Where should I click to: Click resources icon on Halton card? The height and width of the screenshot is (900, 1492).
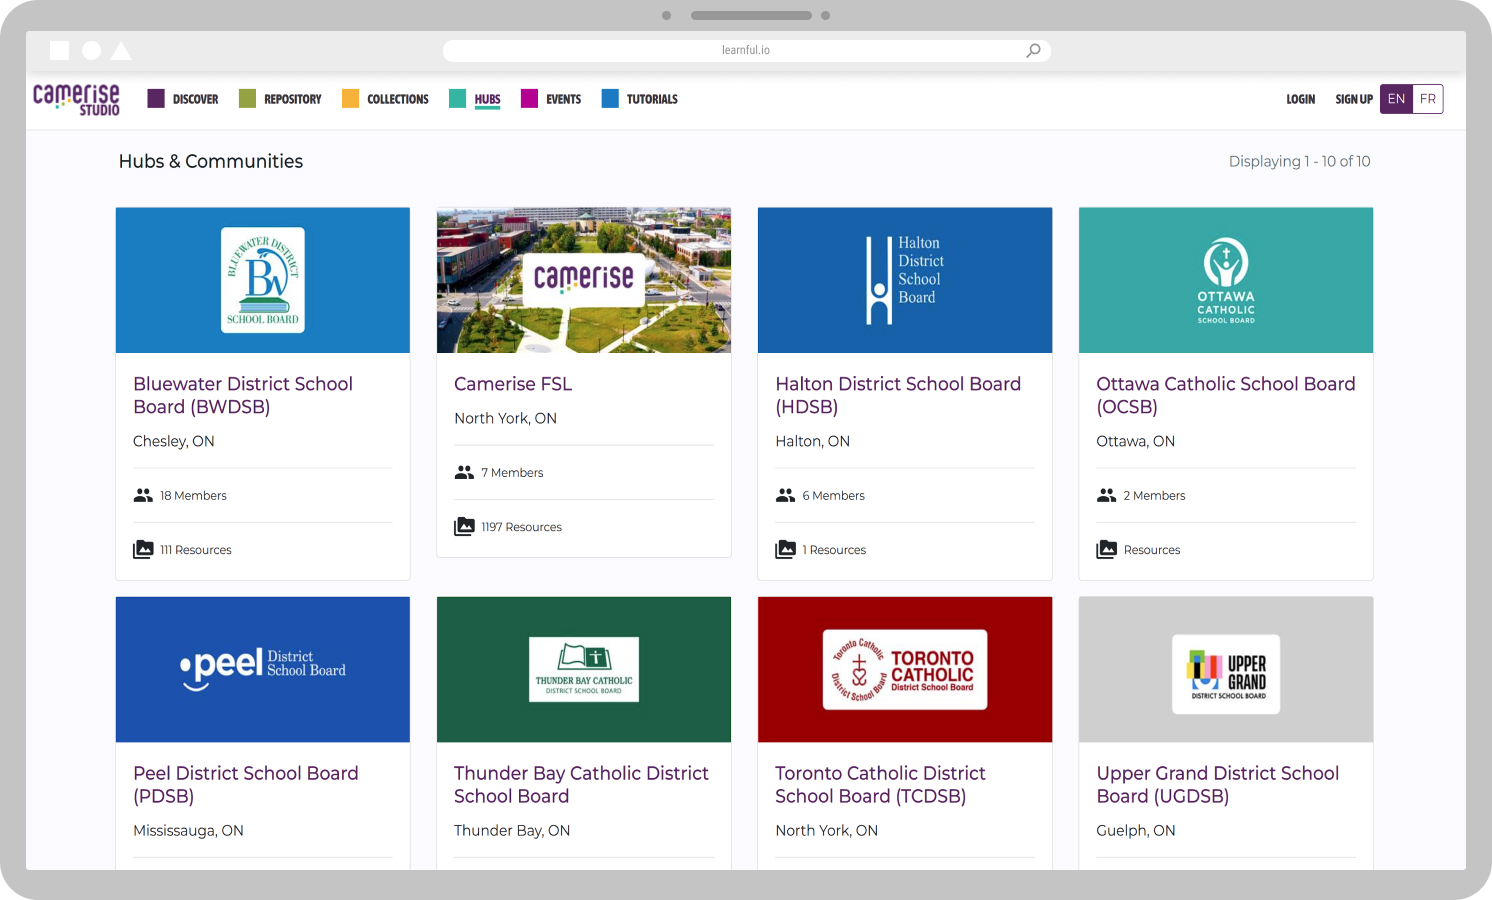click(x=785, y=549)
